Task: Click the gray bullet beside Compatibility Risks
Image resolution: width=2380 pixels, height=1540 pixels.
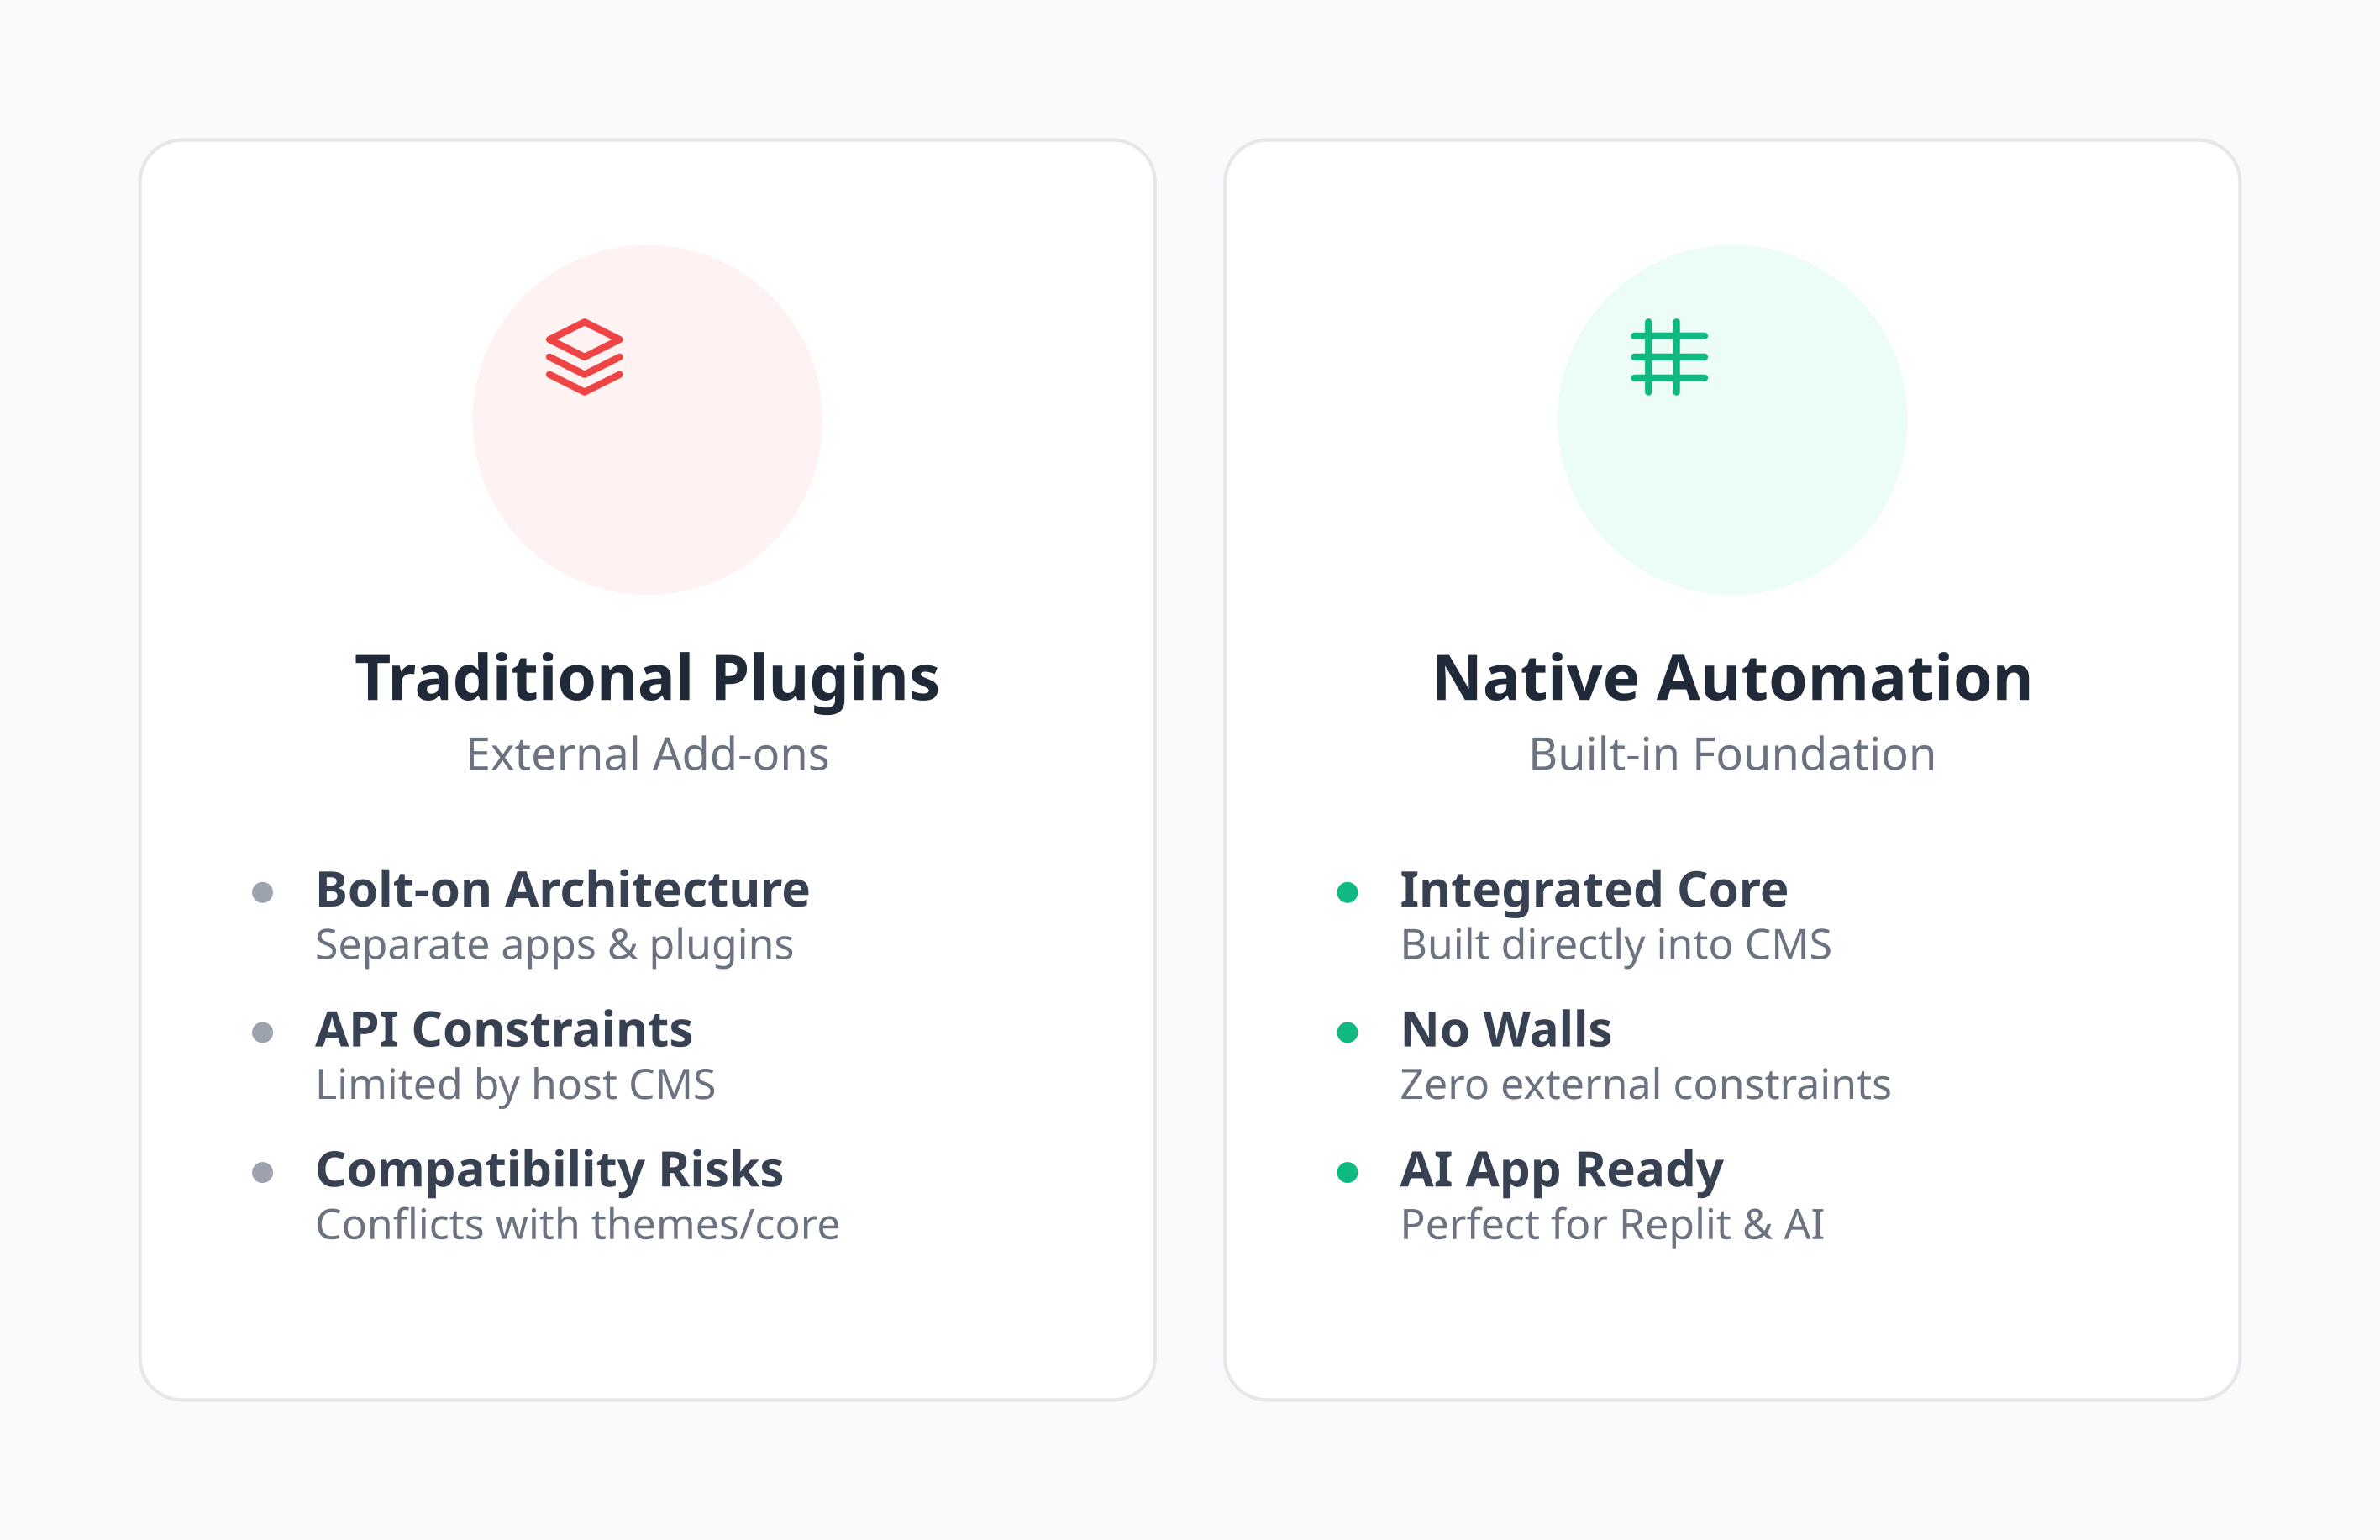Action: click(263, 1172)
